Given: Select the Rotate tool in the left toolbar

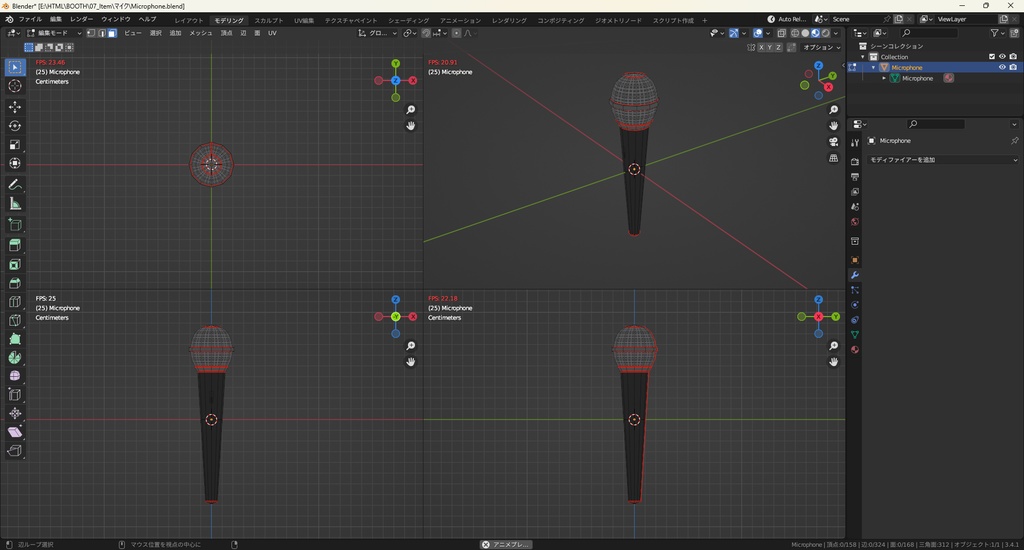Looking at the screenshot, I should tap(15, 126).
